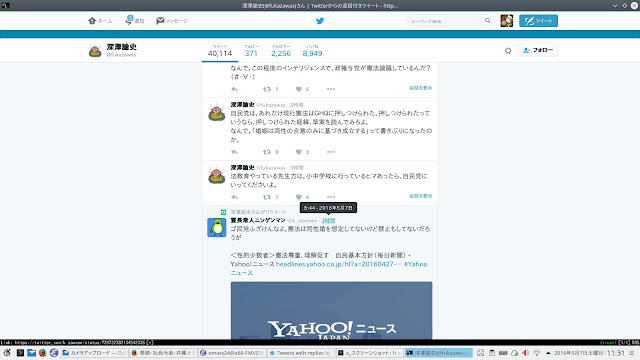Launch the globe browser icon in taskbar
Viewport: 640px width, 360px height.
pos(53,353)
